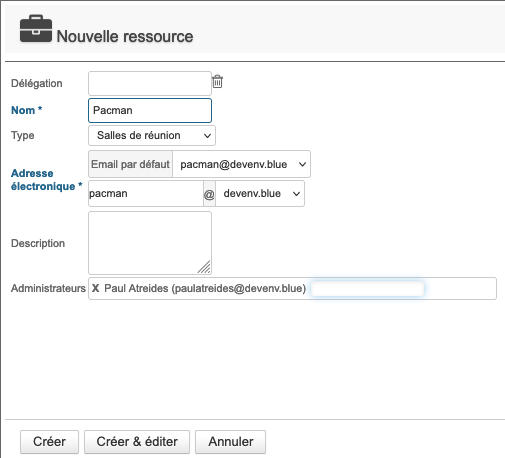Click the Nom * field label

click(27, 110)
